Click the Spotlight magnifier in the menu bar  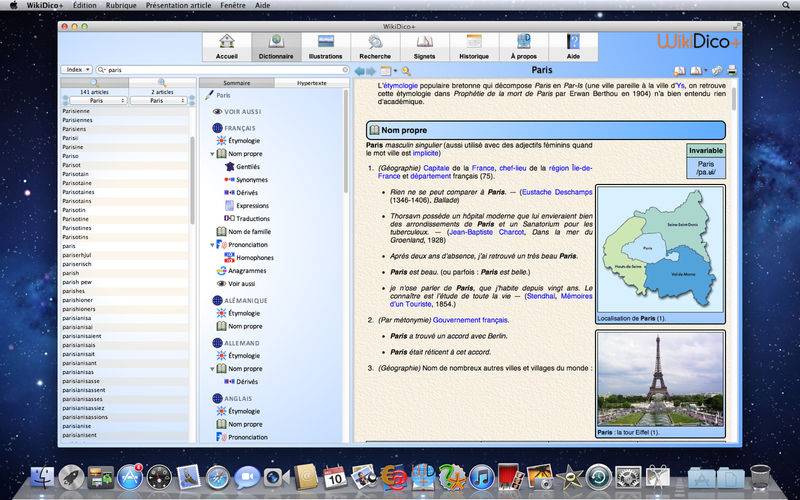(786, 5)
